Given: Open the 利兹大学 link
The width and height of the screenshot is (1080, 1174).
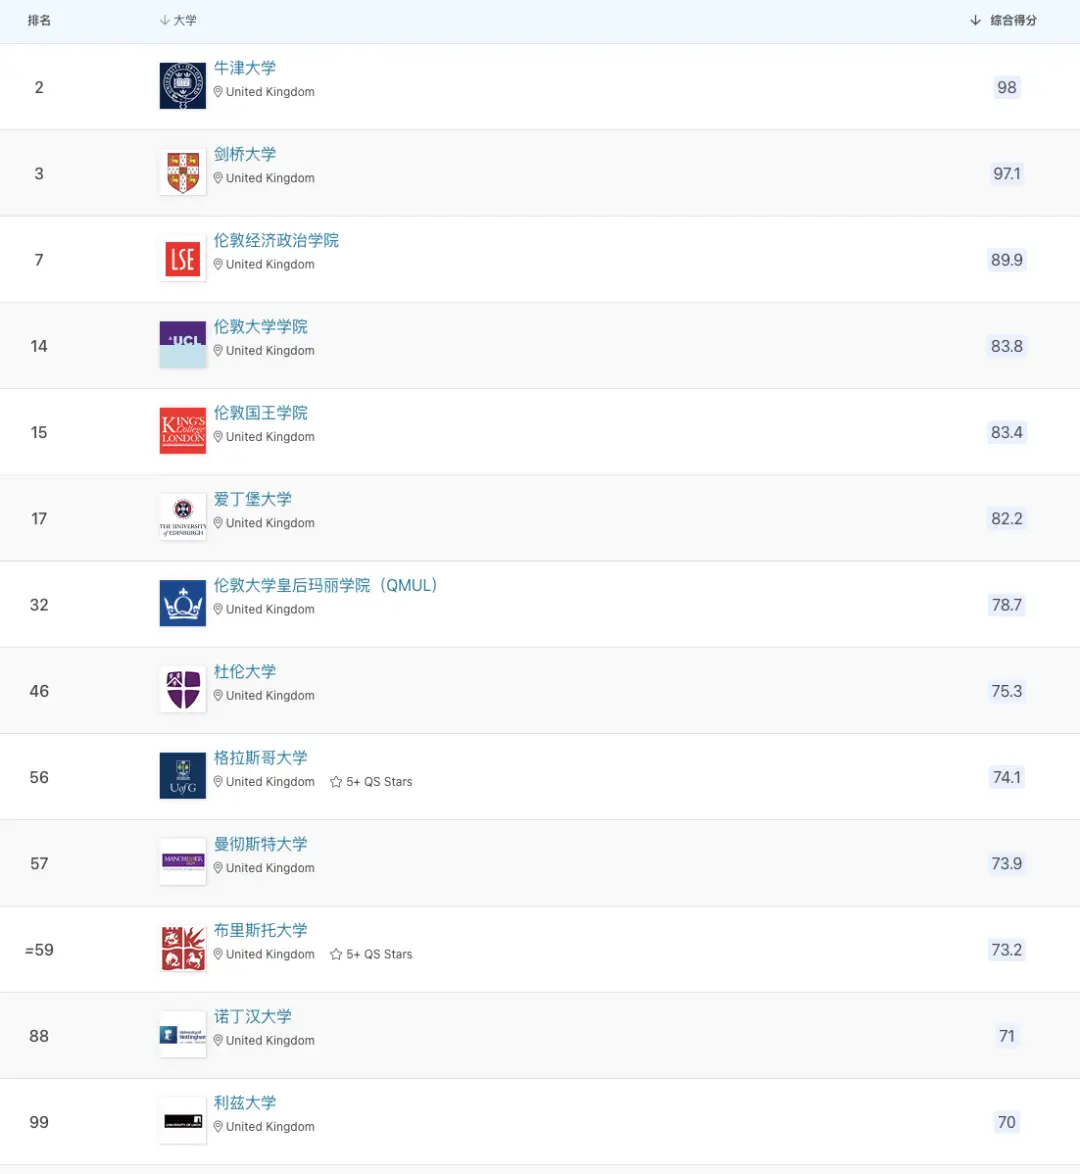Looking at the screenshot, I should point(245,1102).
